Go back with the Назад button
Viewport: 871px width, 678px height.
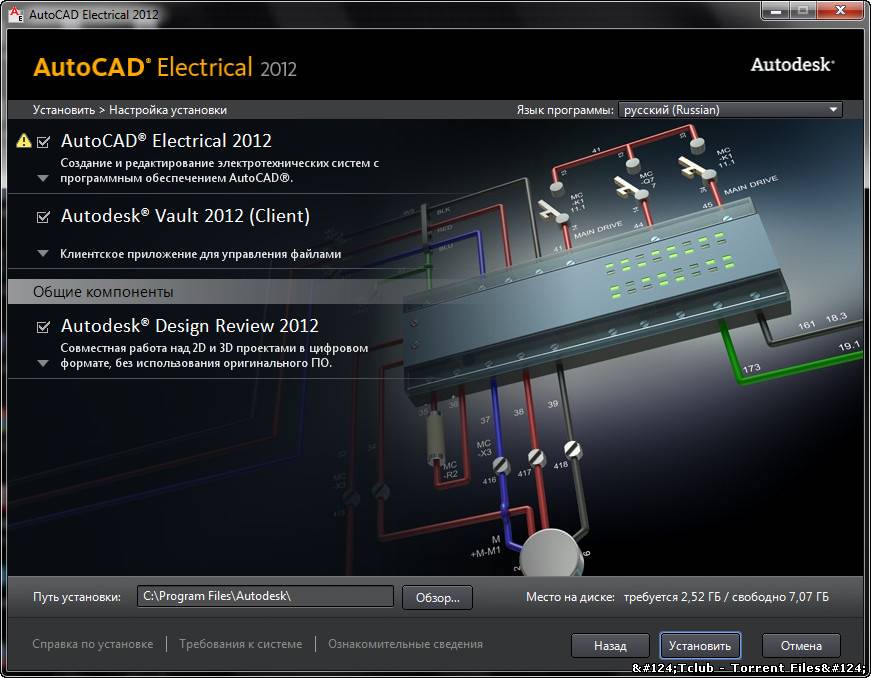pos(609,645)
